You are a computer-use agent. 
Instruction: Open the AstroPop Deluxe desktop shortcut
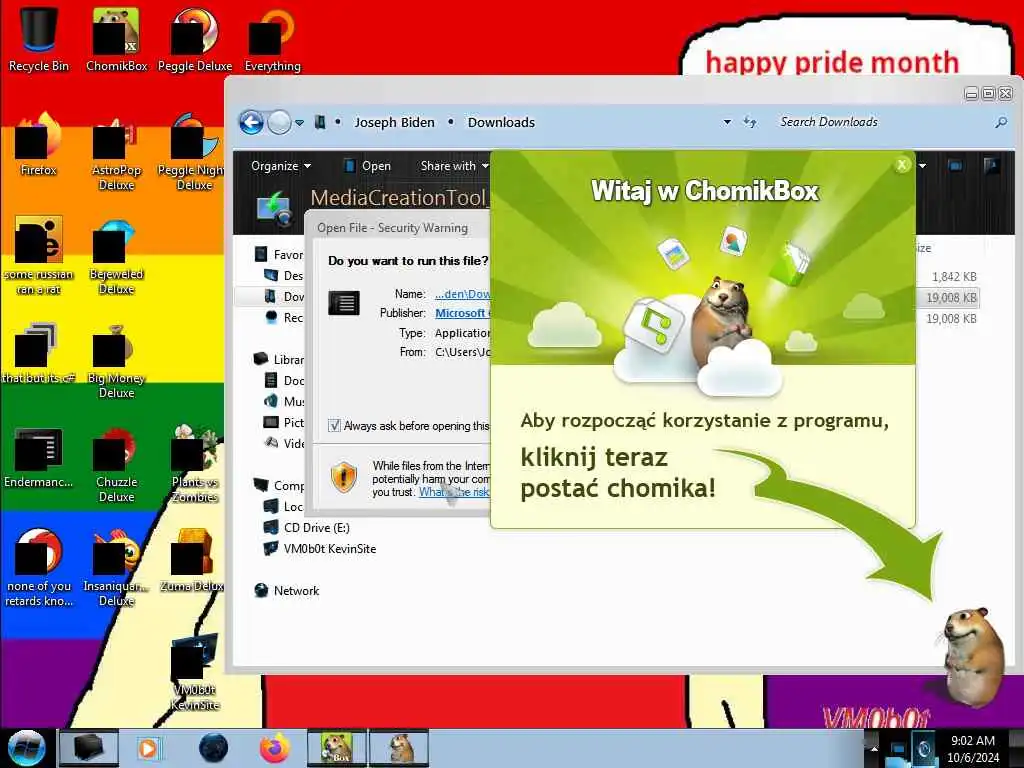pos(116,152)
